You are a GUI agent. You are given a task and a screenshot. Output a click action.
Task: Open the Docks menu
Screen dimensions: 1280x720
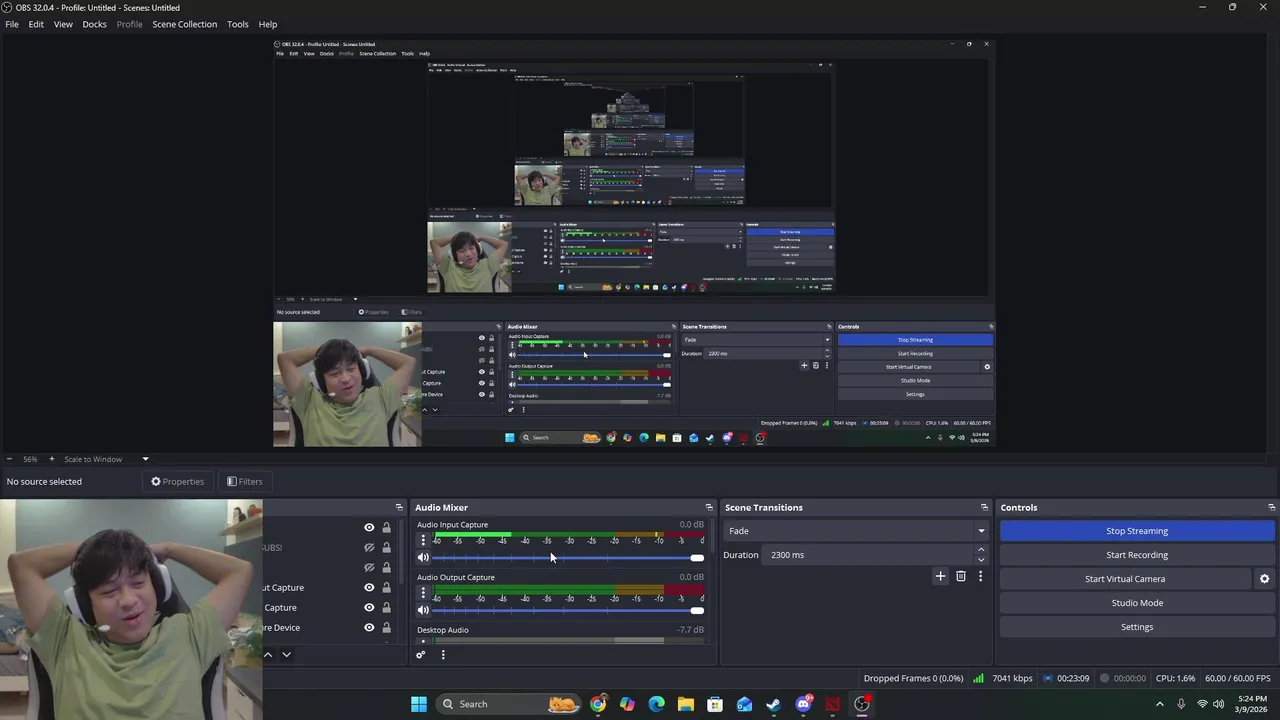tap(94, 24)
